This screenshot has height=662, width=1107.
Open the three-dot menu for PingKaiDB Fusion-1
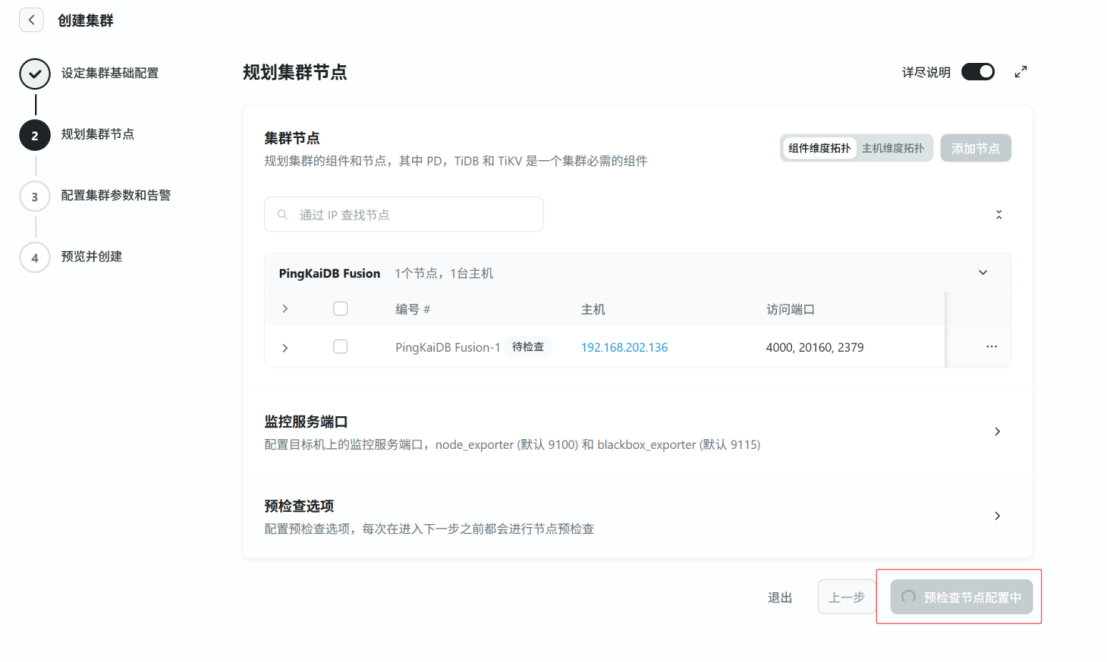pos(991,347)
